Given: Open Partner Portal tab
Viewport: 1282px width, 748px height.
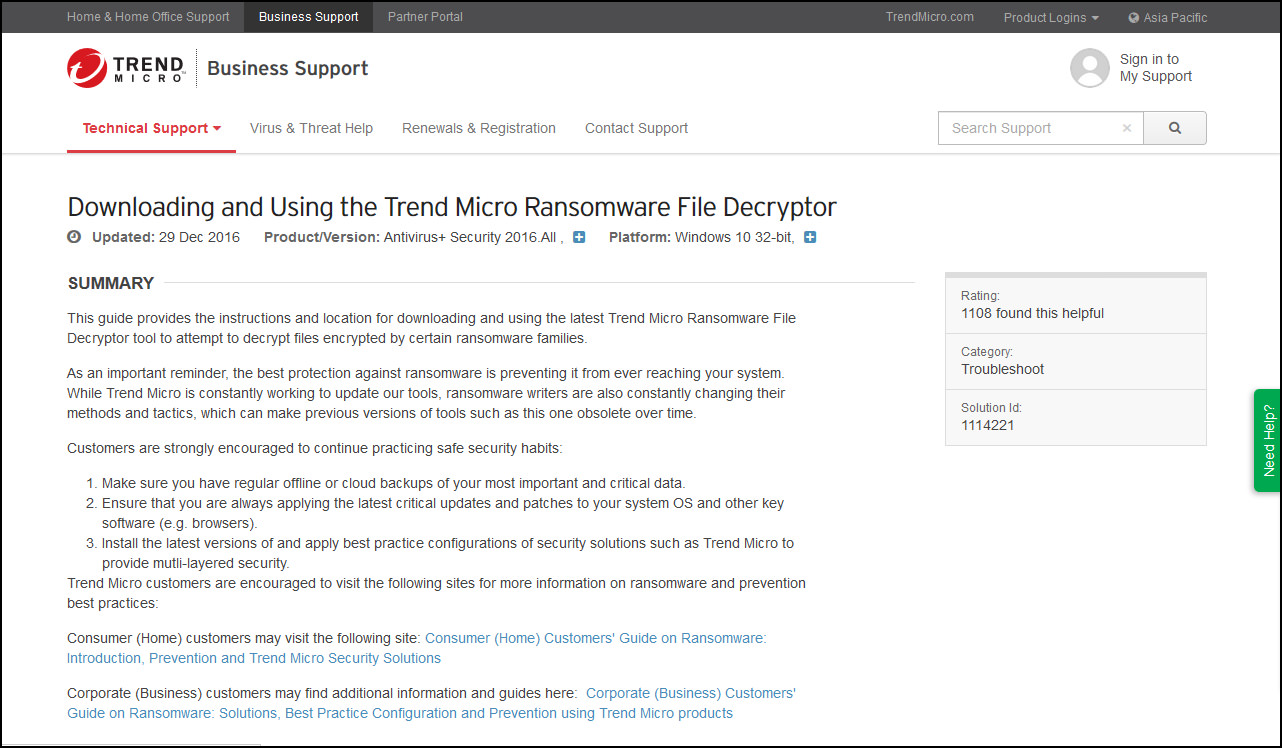Looking at the screenshot, I should click(x=425, y=17).
